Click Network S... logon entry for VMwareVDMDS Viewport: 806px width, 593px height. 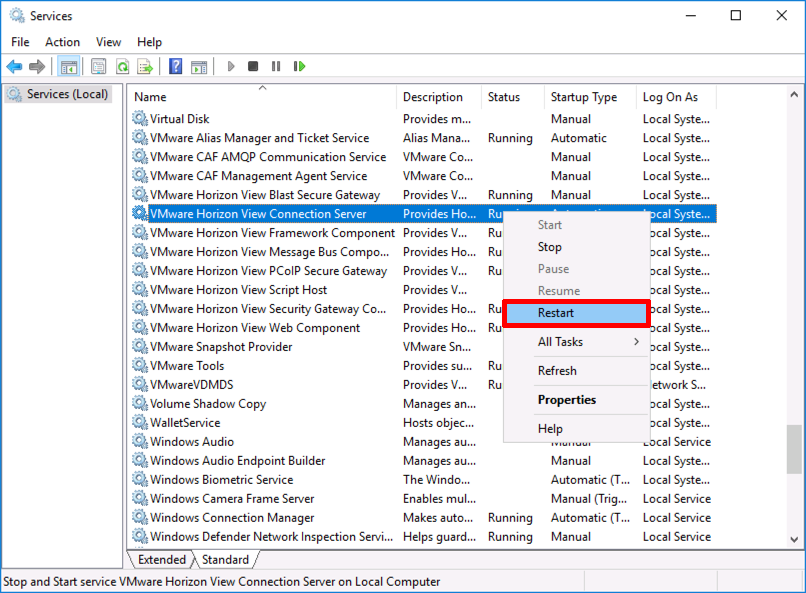coord(679,384)
